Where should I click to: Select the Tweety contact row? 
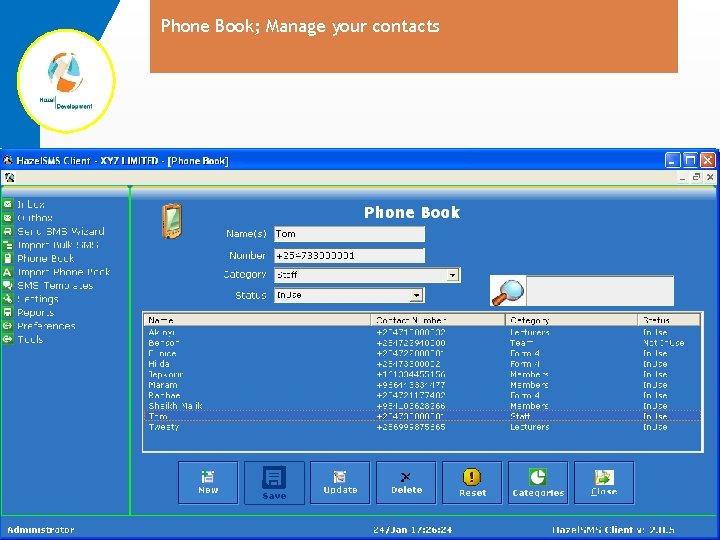pos(422,427)
